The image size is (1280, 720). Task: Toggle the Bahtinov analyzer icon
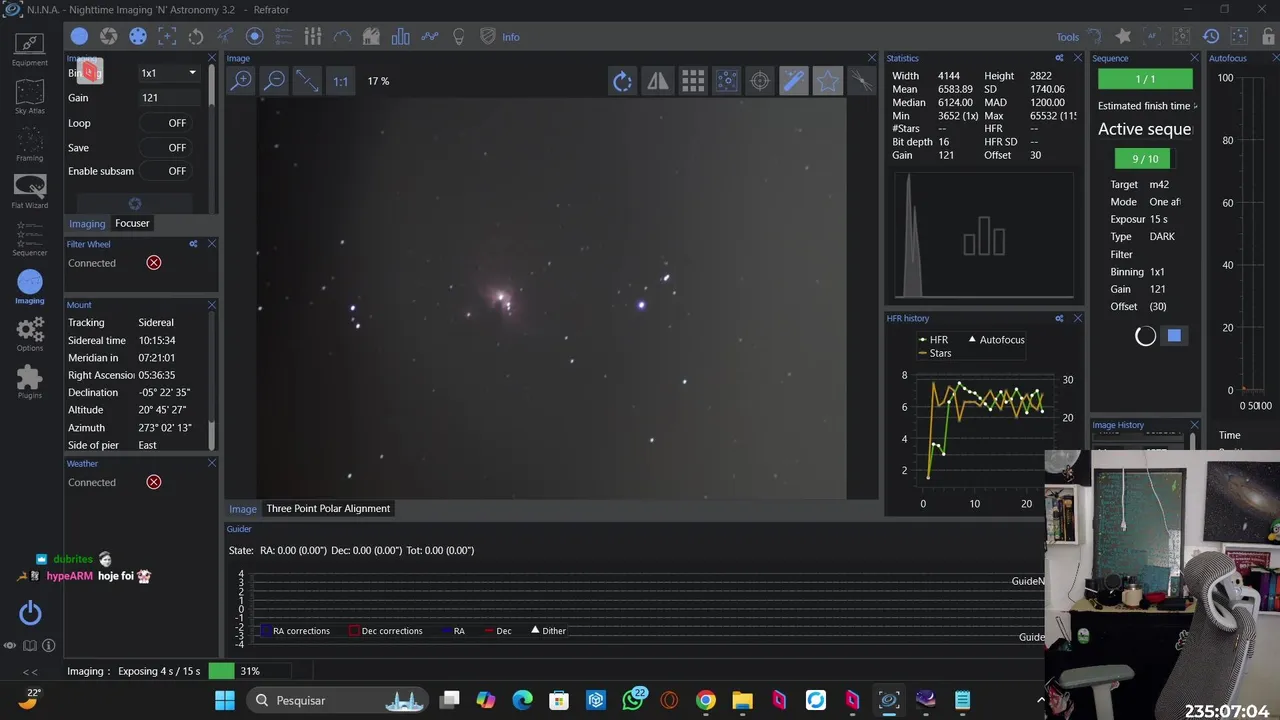tap(861, 81)
